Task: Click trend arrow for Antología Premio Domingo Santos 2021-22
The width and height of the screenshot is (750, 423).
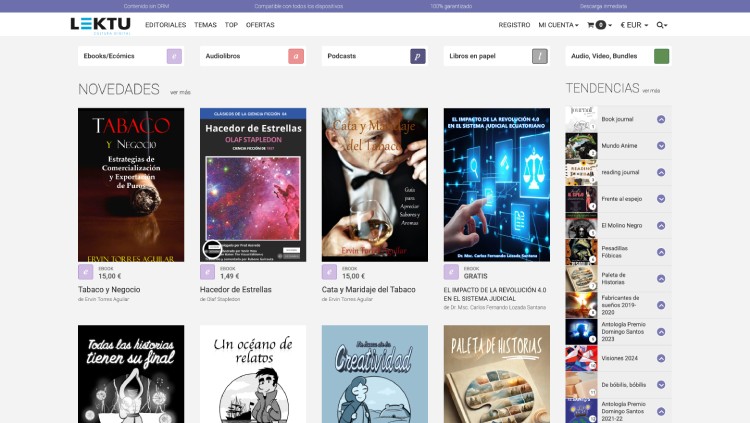Action: point(661,411)
